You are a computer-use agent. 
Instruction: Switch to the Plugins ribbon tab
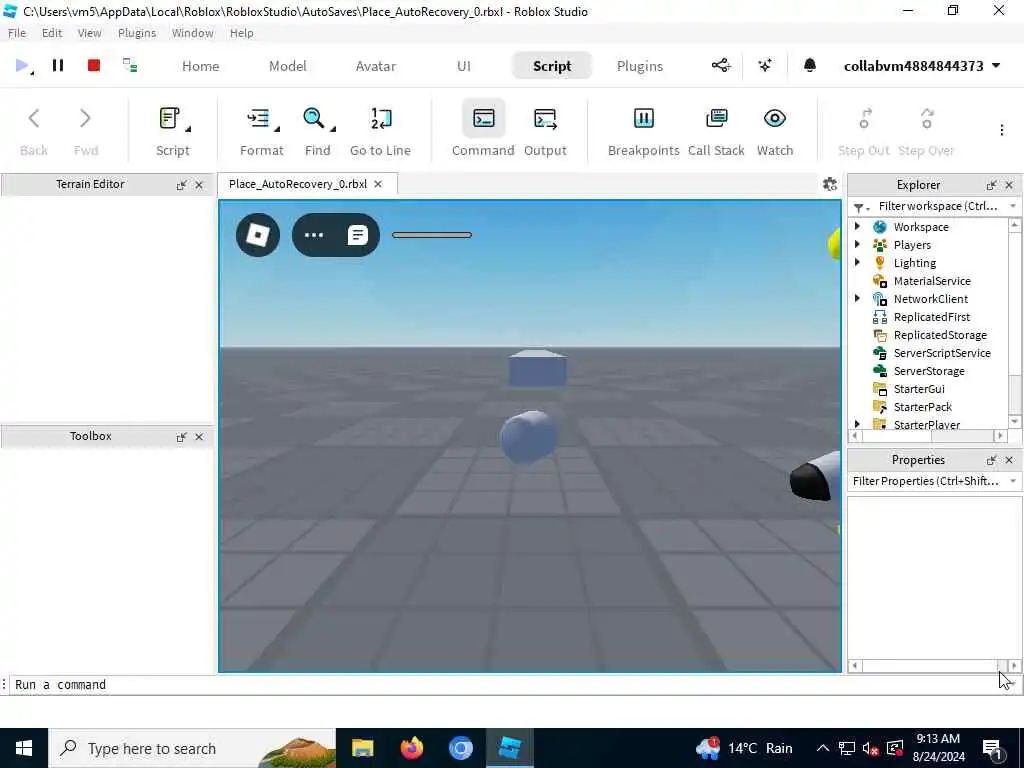pyautogui.click(x=640, y=66)
